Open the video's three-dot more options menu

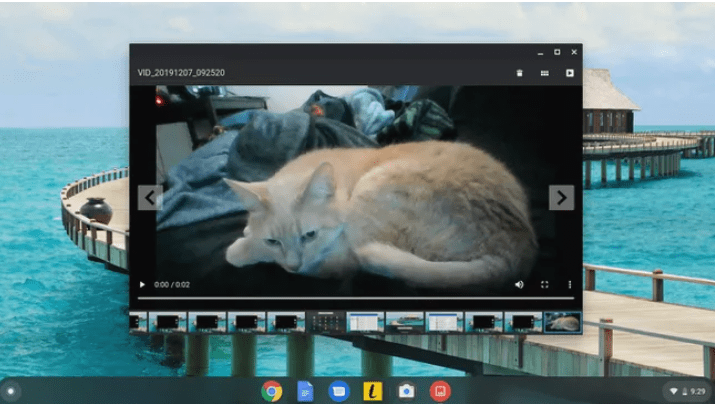(x=570, y=285)
